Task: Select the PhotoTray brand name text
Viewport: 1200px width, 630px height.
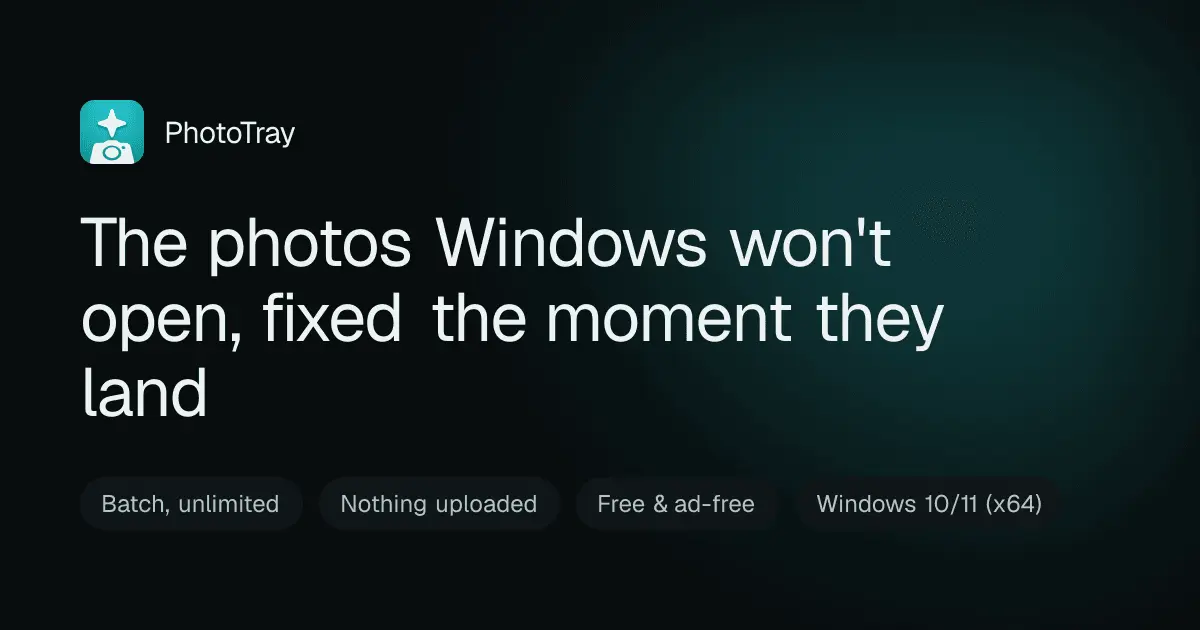Action: (x=230, y=133)
